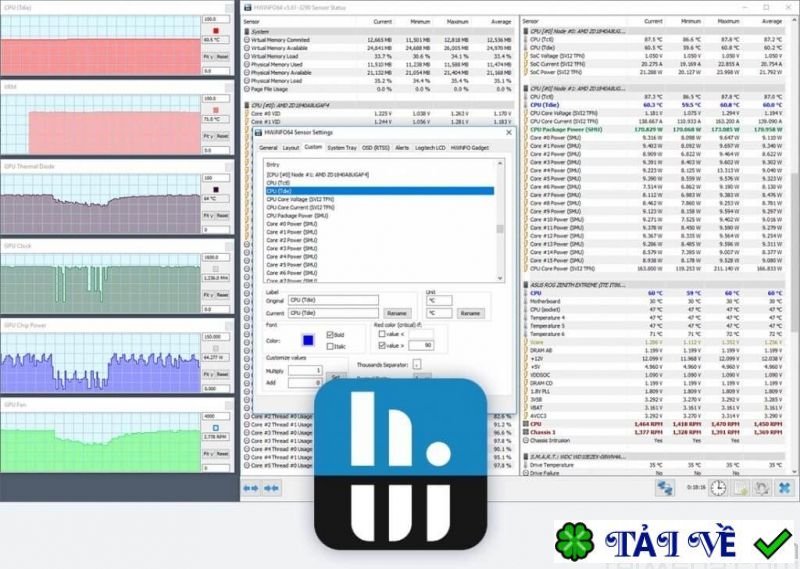Click the Multiply value input field

click(305, 370)
